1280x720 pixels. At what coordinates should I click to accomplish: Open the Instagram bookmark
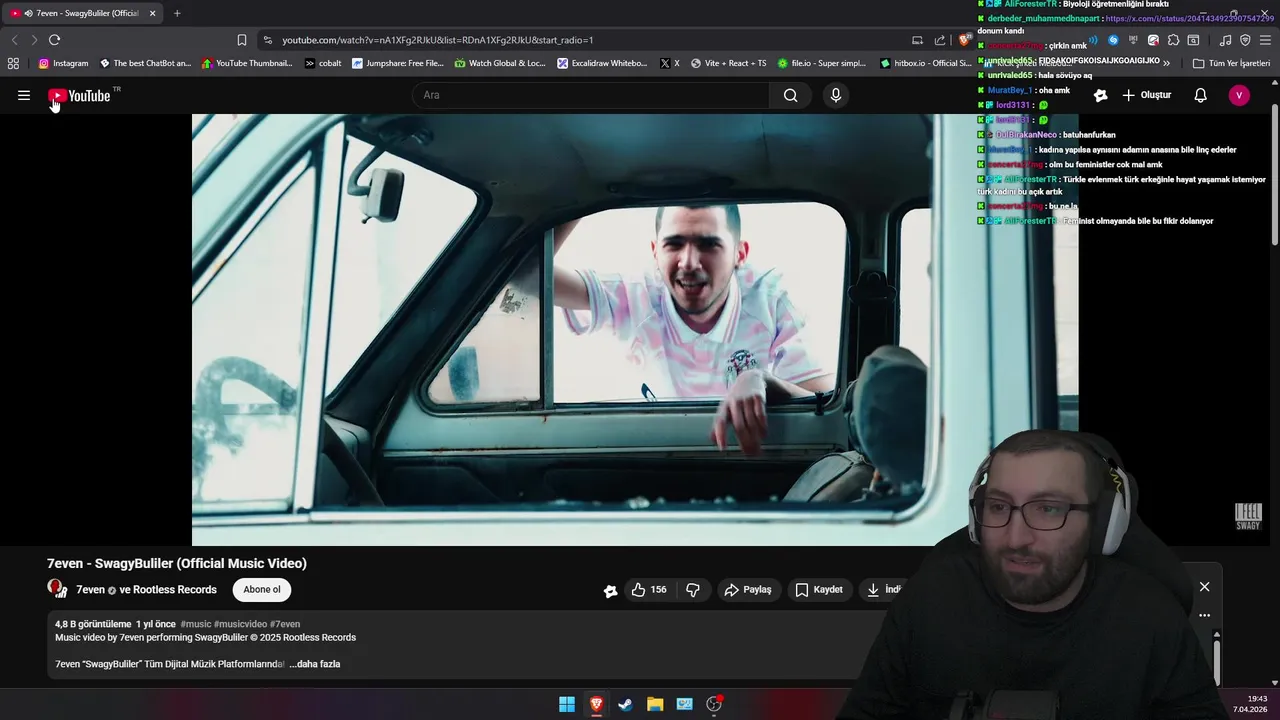pos(63,63)
